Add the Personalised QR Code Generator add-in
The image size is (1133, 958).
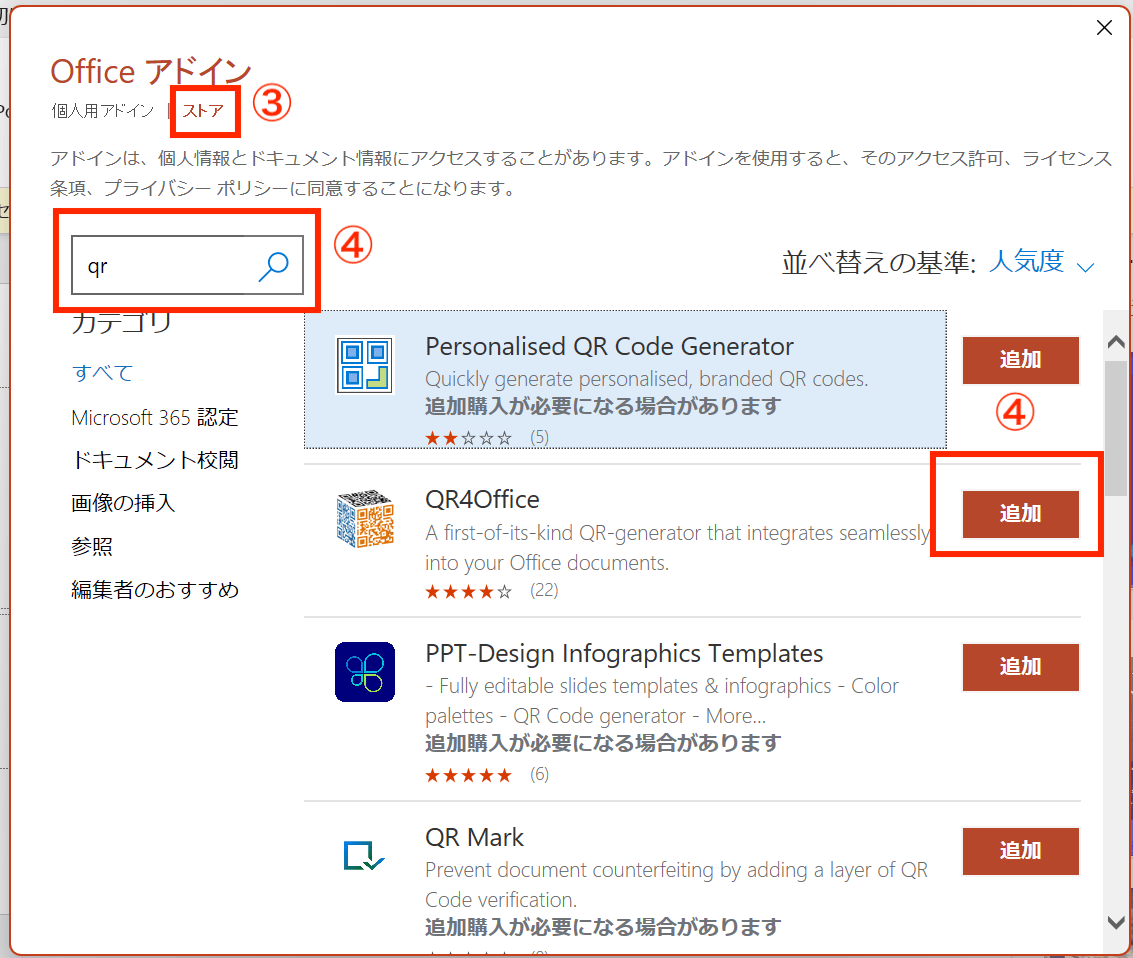point(1020,360)
